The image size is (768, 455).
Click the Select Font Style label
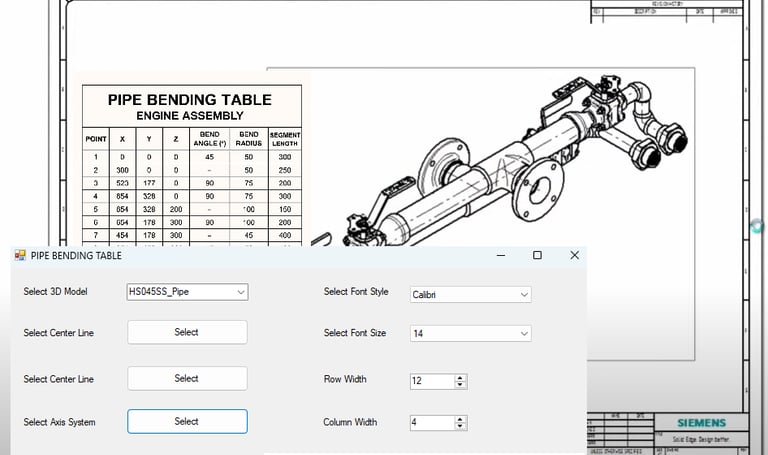tap(356, 292)
